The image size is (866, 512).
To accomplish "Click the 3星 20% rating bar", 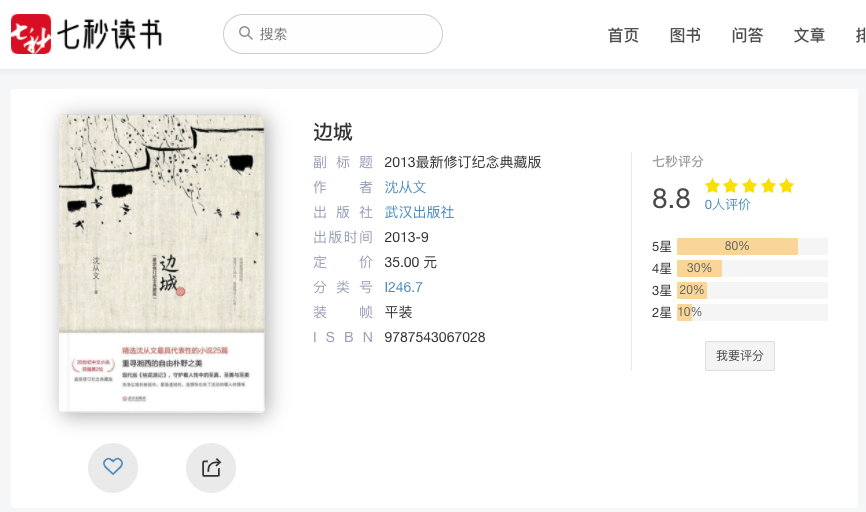I will coord(752,291).
